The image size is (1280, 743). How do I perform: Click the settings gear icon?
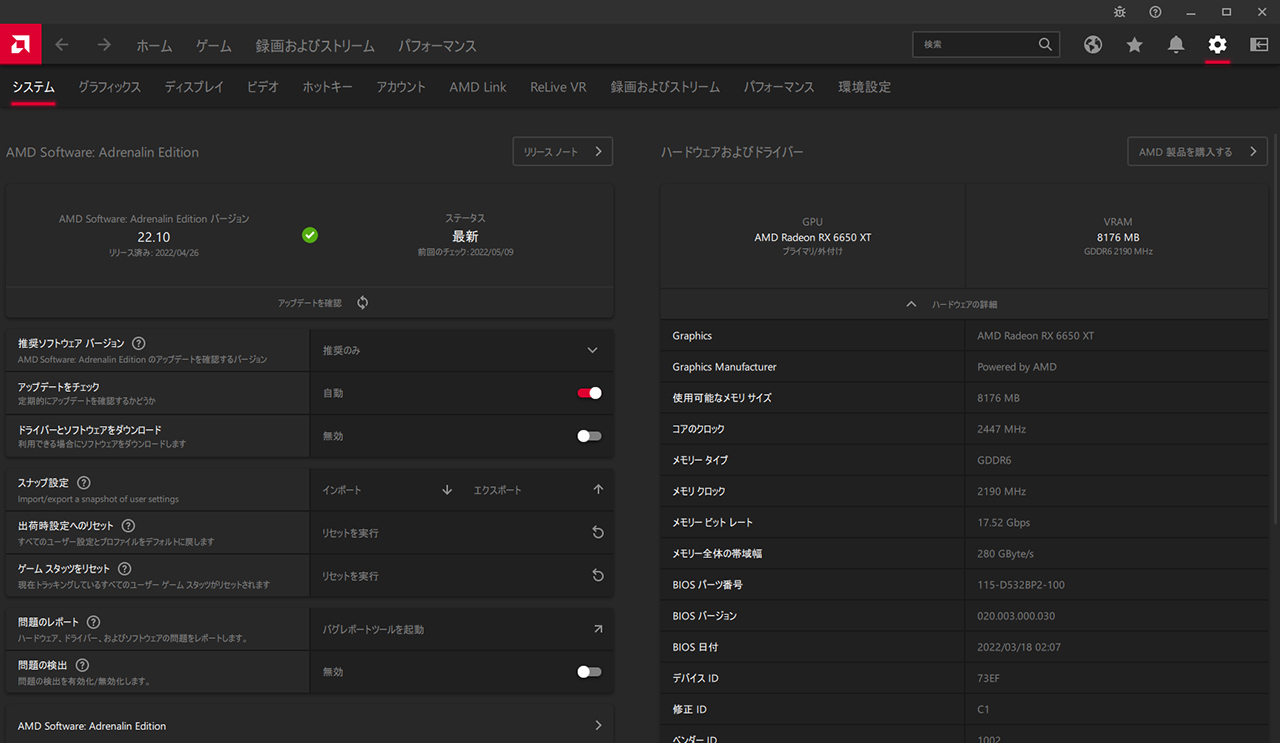click(x=1217, y=45)
